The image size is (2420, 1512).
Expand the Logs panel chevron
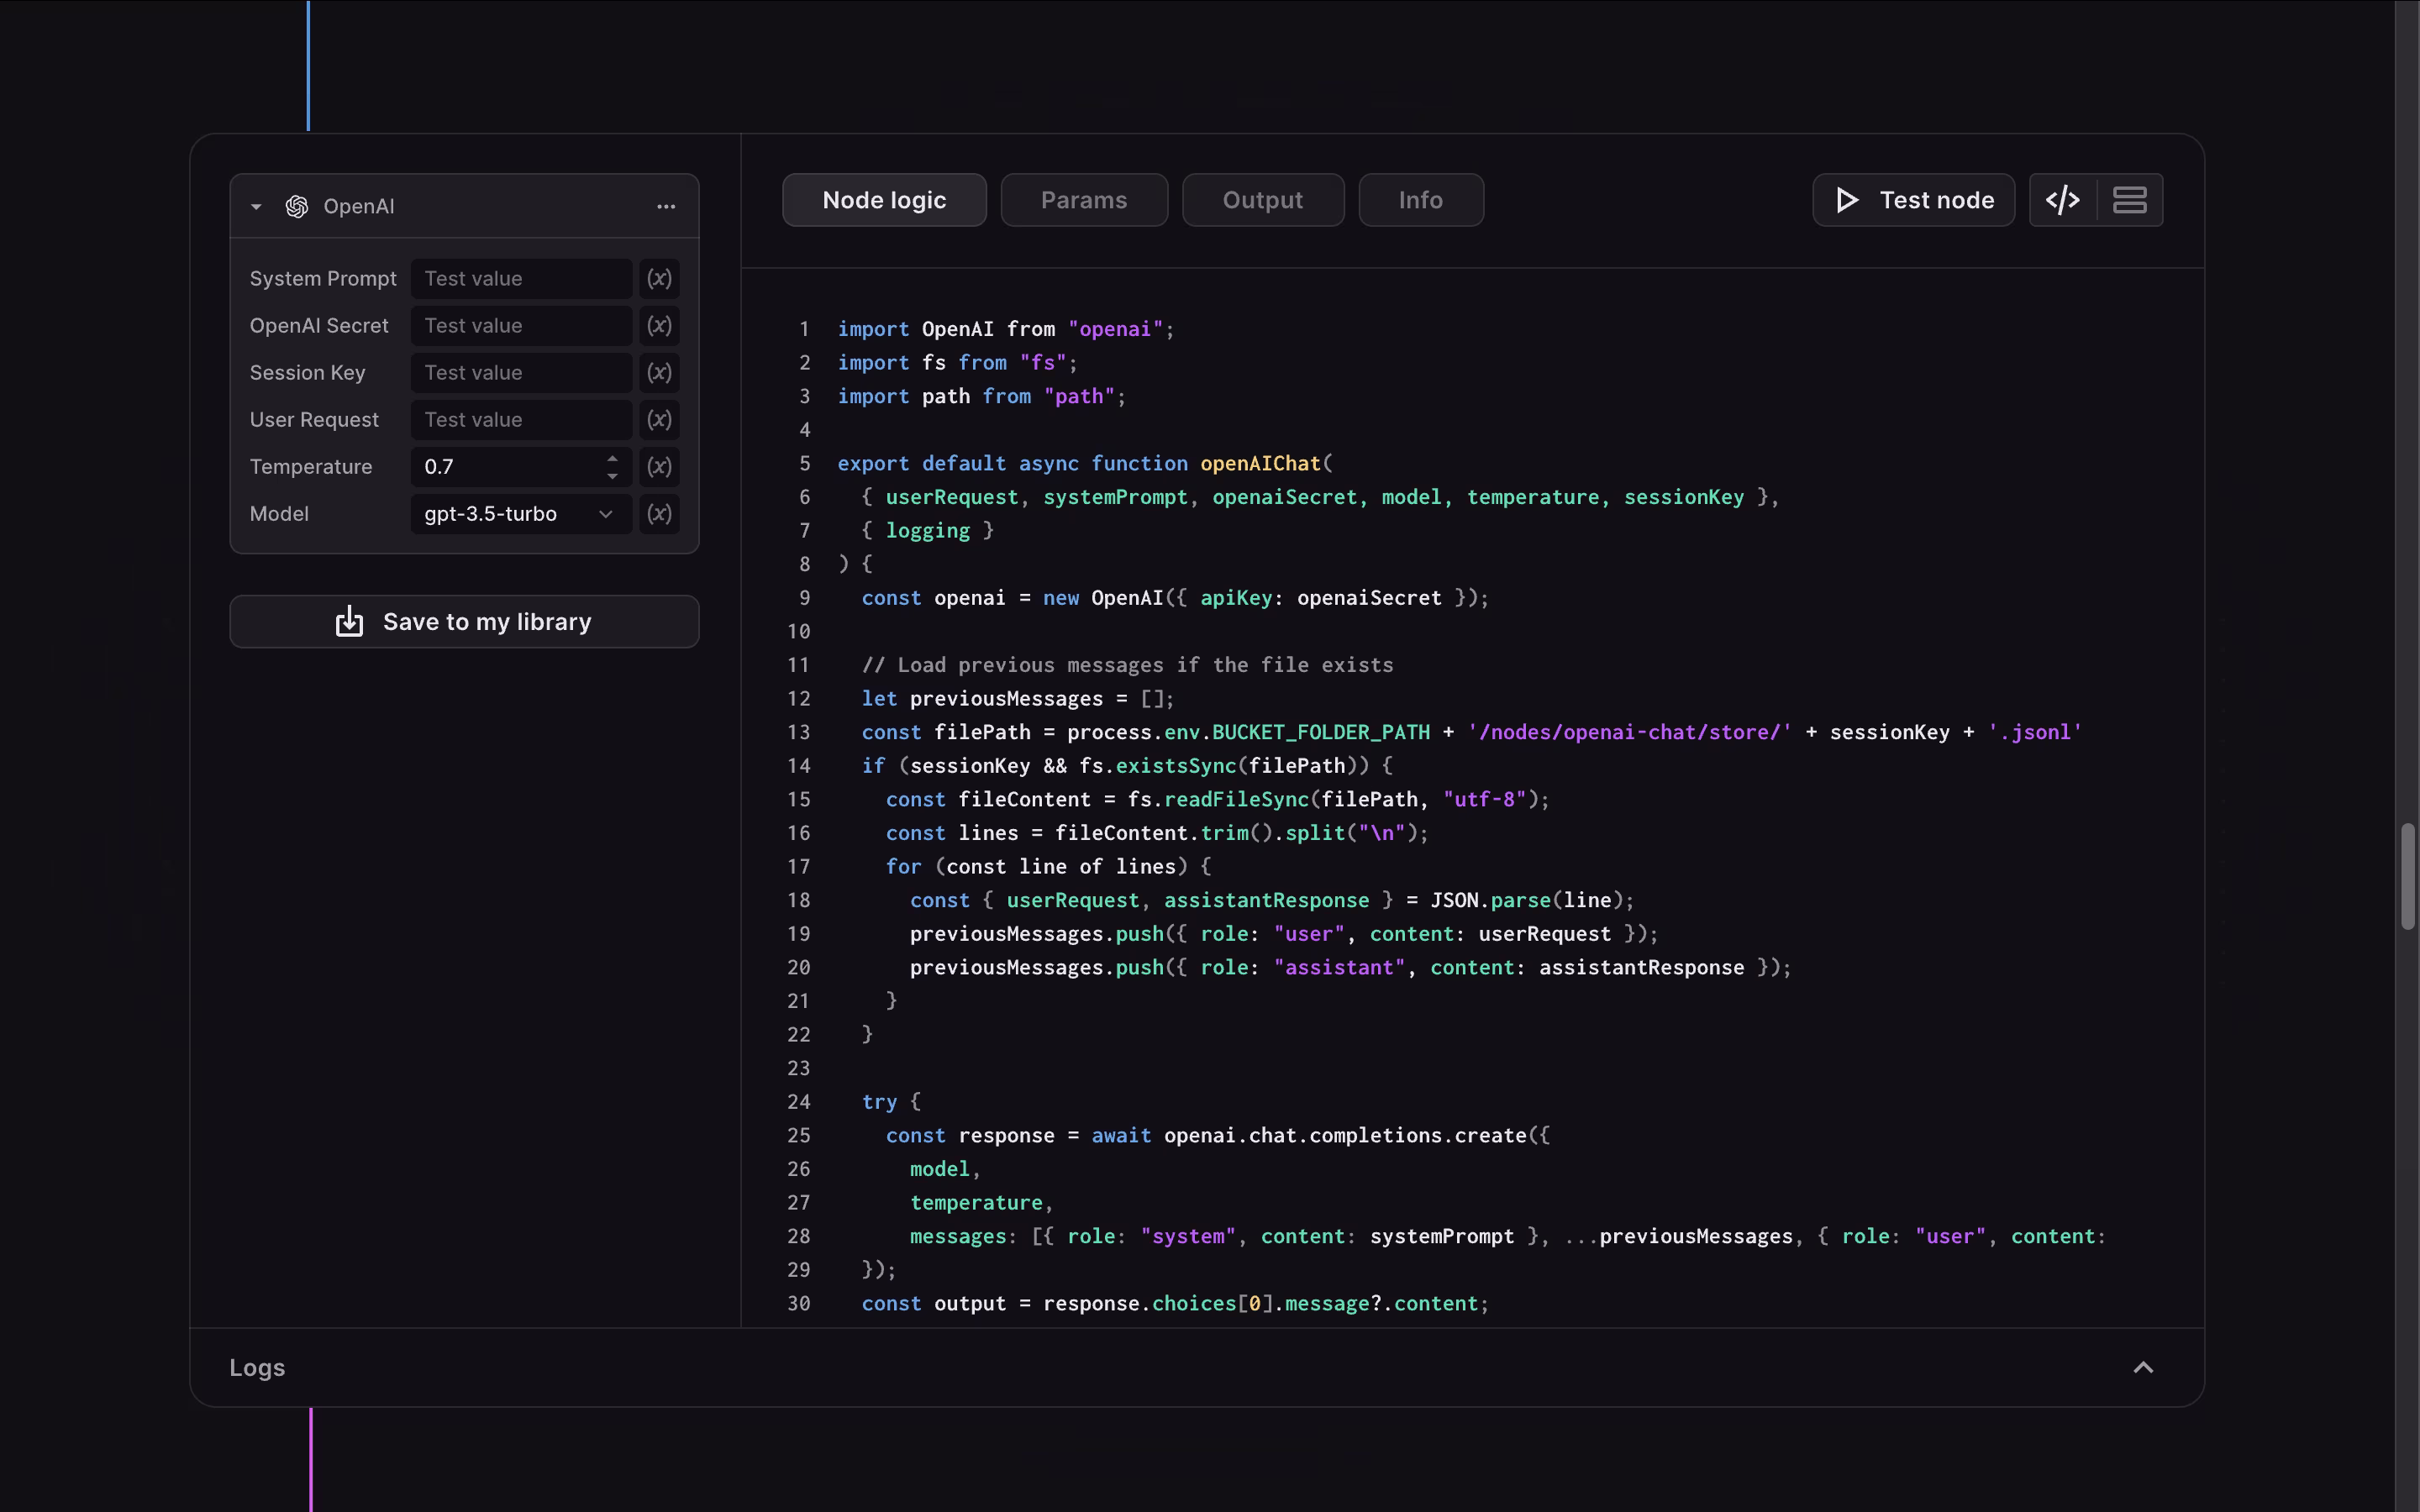point(2143,1368)
